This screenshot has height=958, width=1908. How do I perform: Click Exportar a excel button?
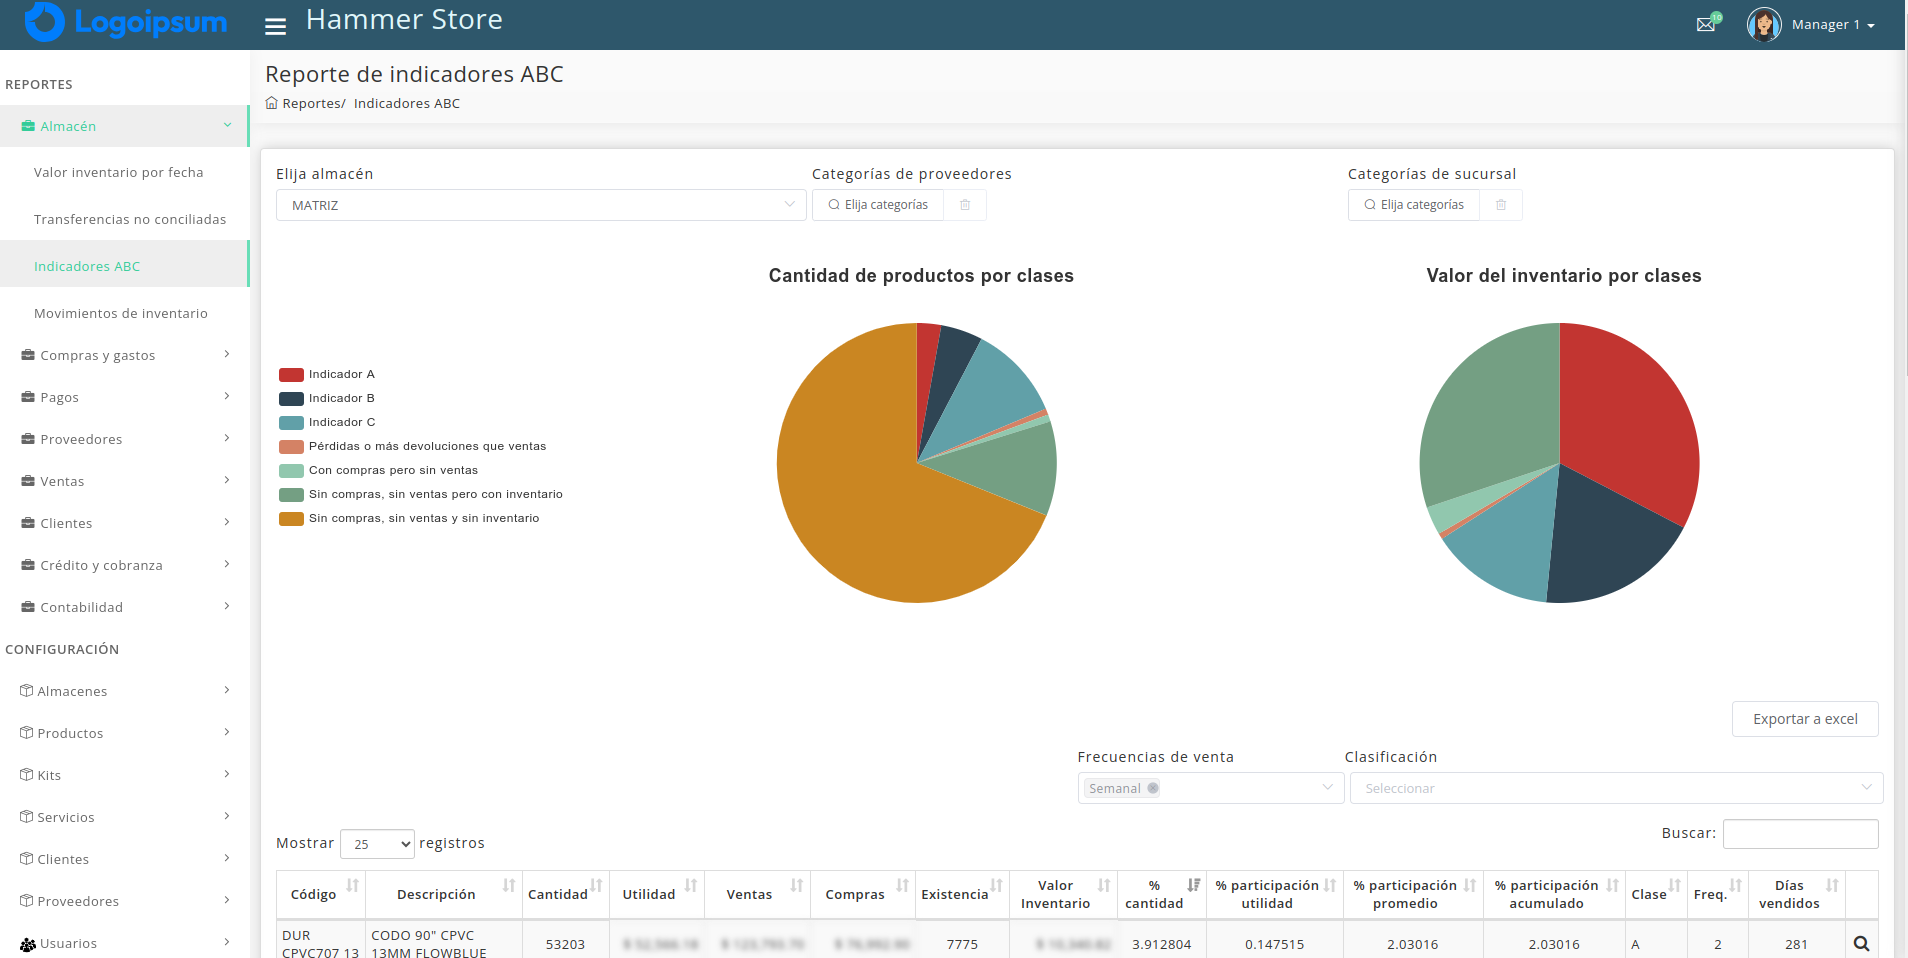1804,719
